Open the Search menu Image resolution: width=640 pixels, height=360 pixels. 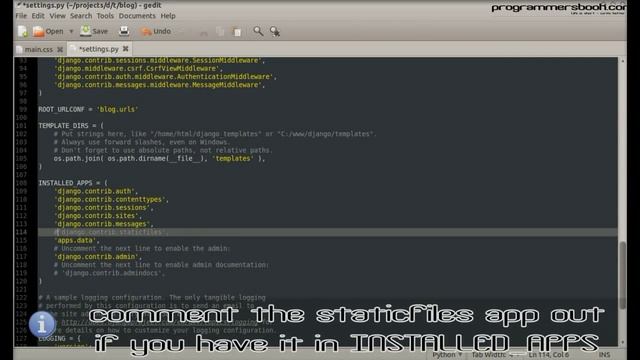tap(81, 16)
